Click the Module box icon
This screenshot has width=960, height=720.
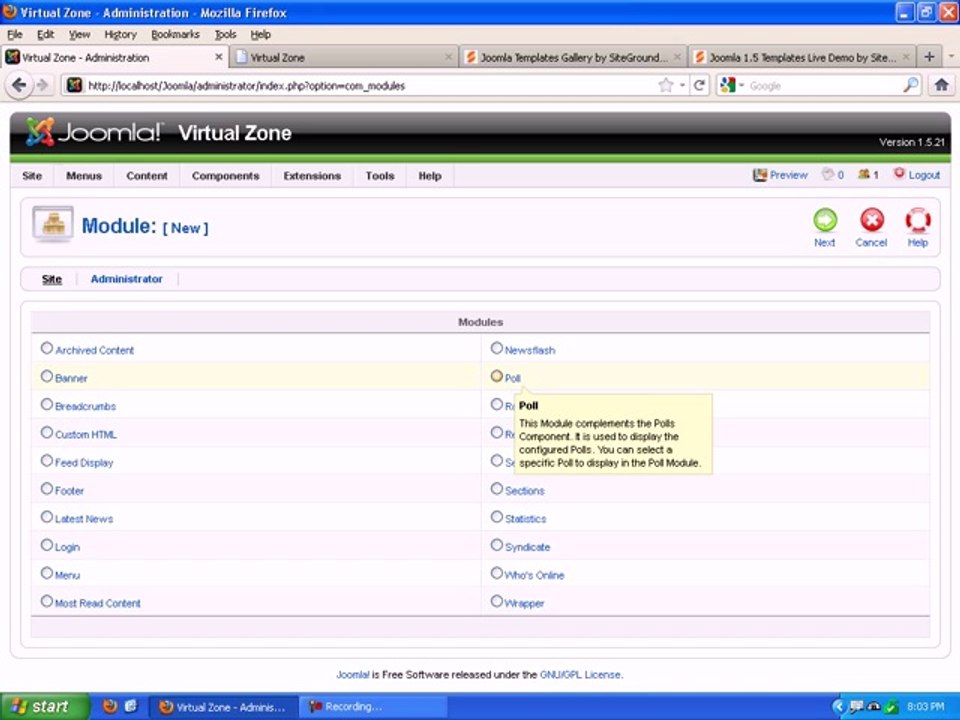coord(53,223)
